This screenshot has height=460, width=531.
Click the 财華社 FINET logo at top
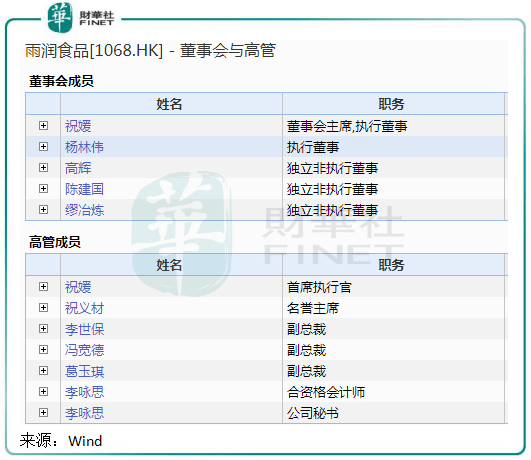click(81, 18)
